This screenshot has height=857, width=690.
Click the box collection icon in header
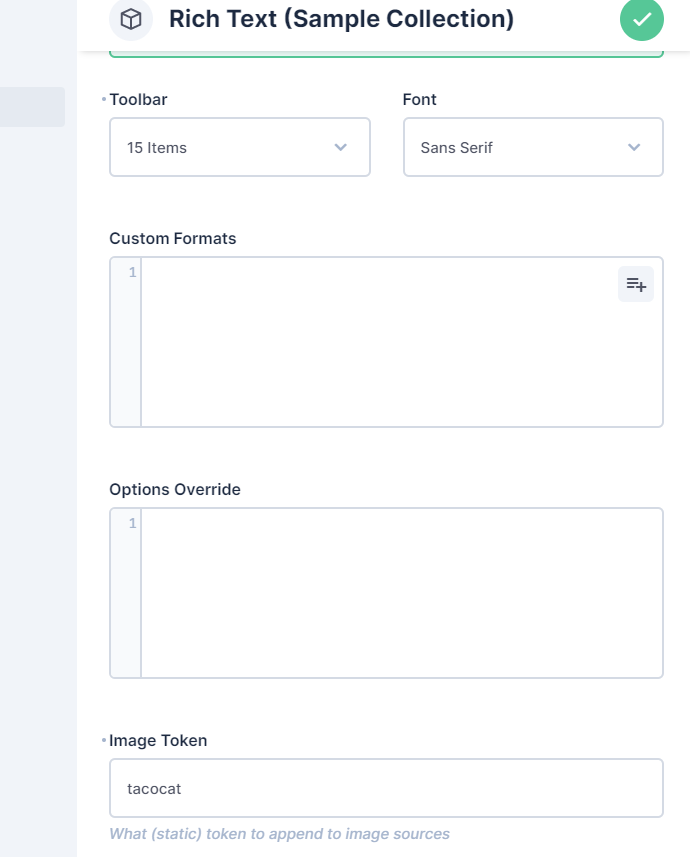tap(131, 19)
